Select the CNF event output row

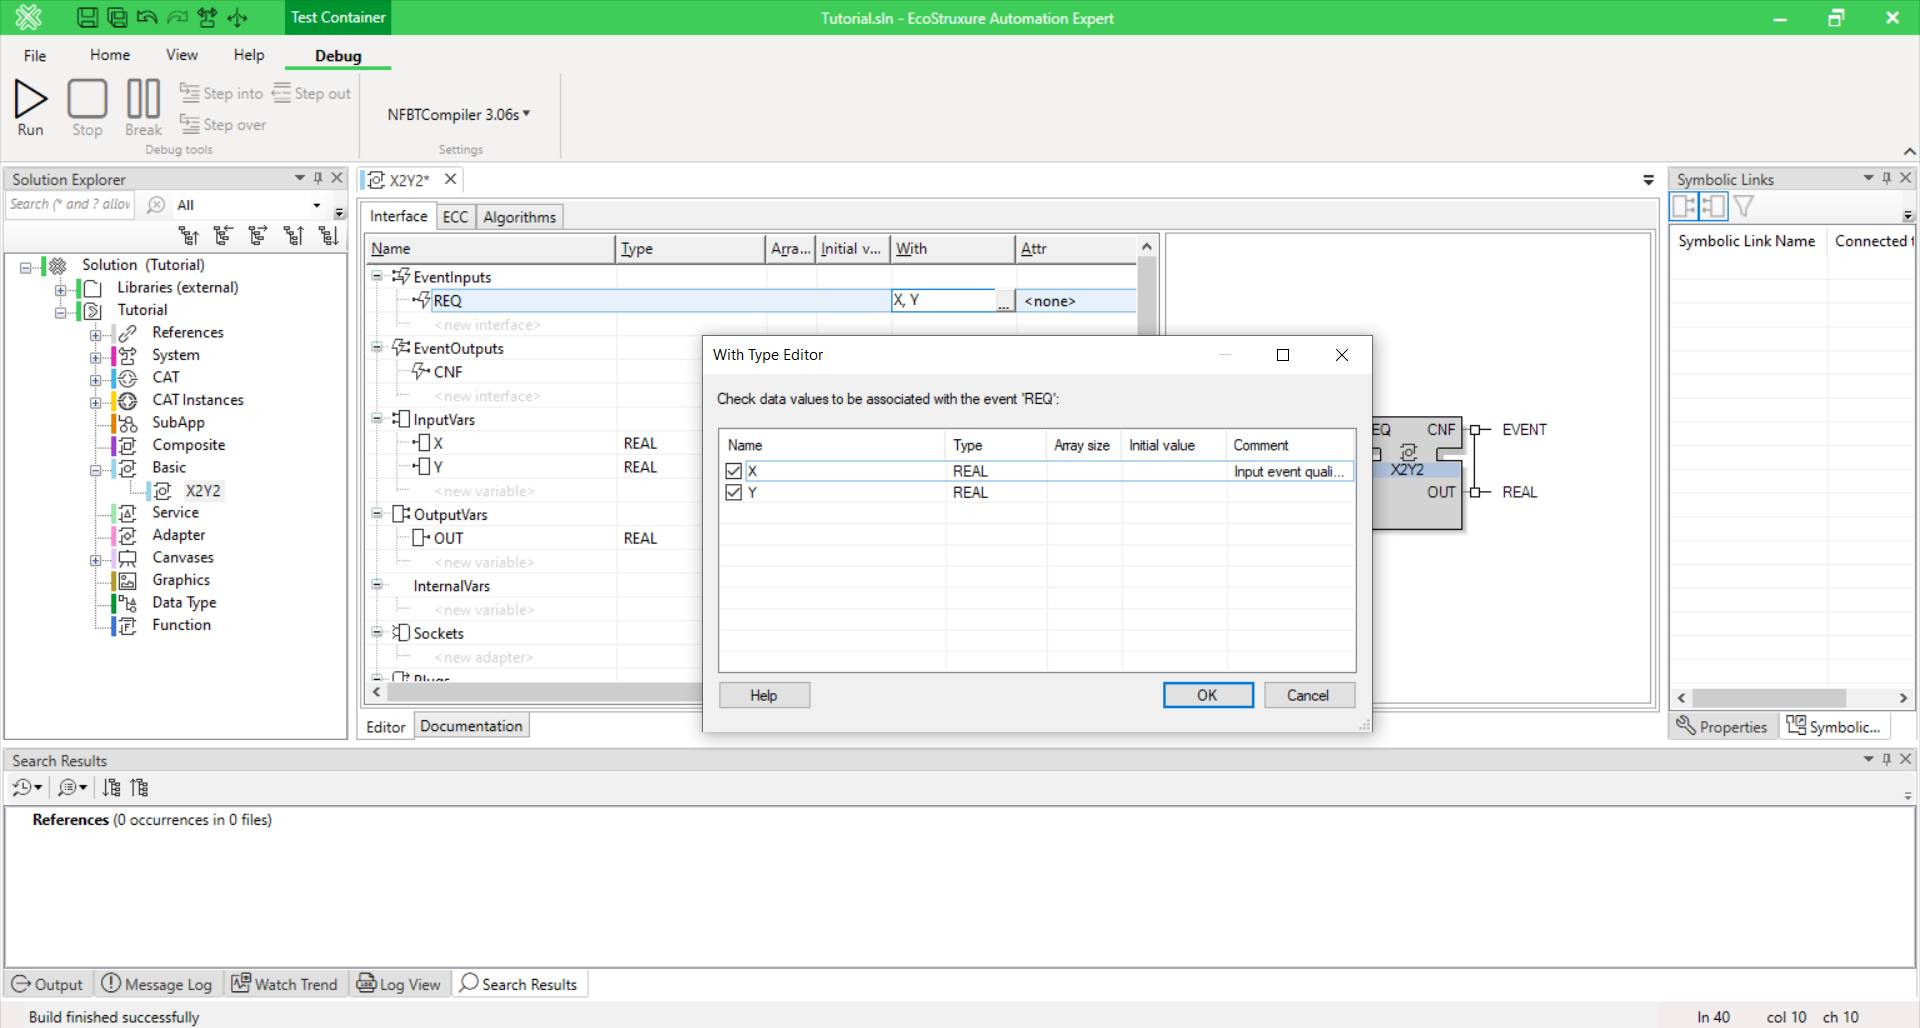[x=448, y=372]
